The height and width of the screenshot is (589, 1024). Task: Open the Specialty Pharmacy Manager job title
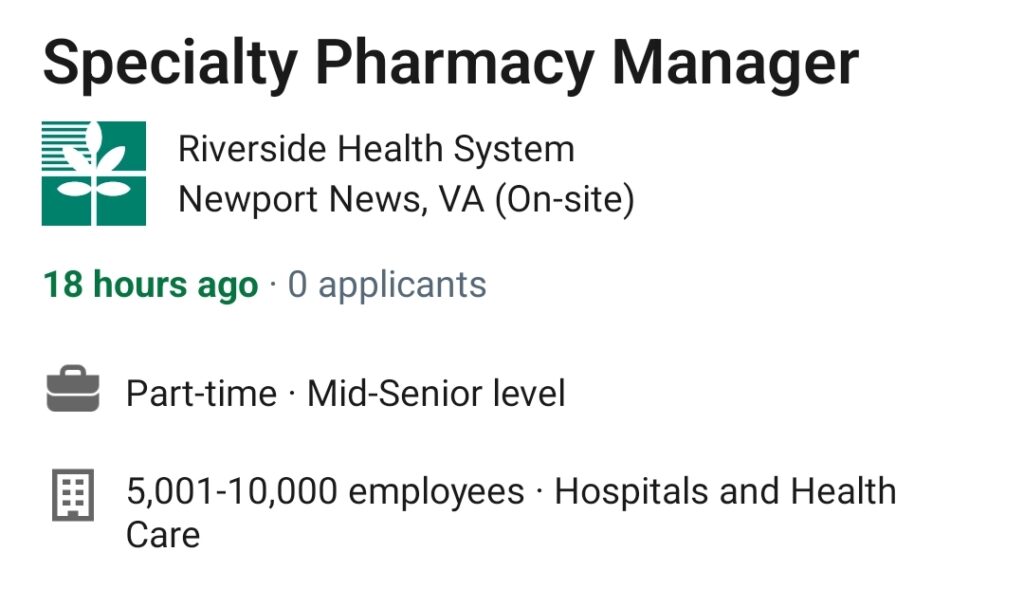click(x=451, y=64)
